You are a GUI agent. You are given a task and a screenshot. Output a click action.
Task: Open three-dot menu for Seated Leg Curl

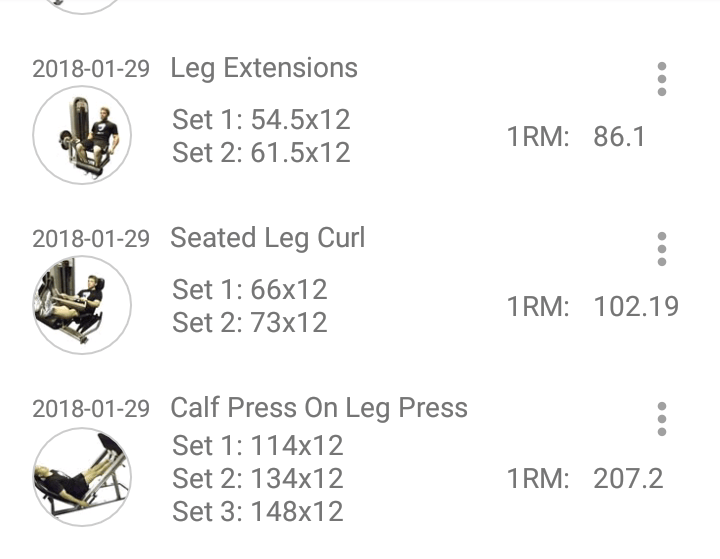click(x=661, y=249)
